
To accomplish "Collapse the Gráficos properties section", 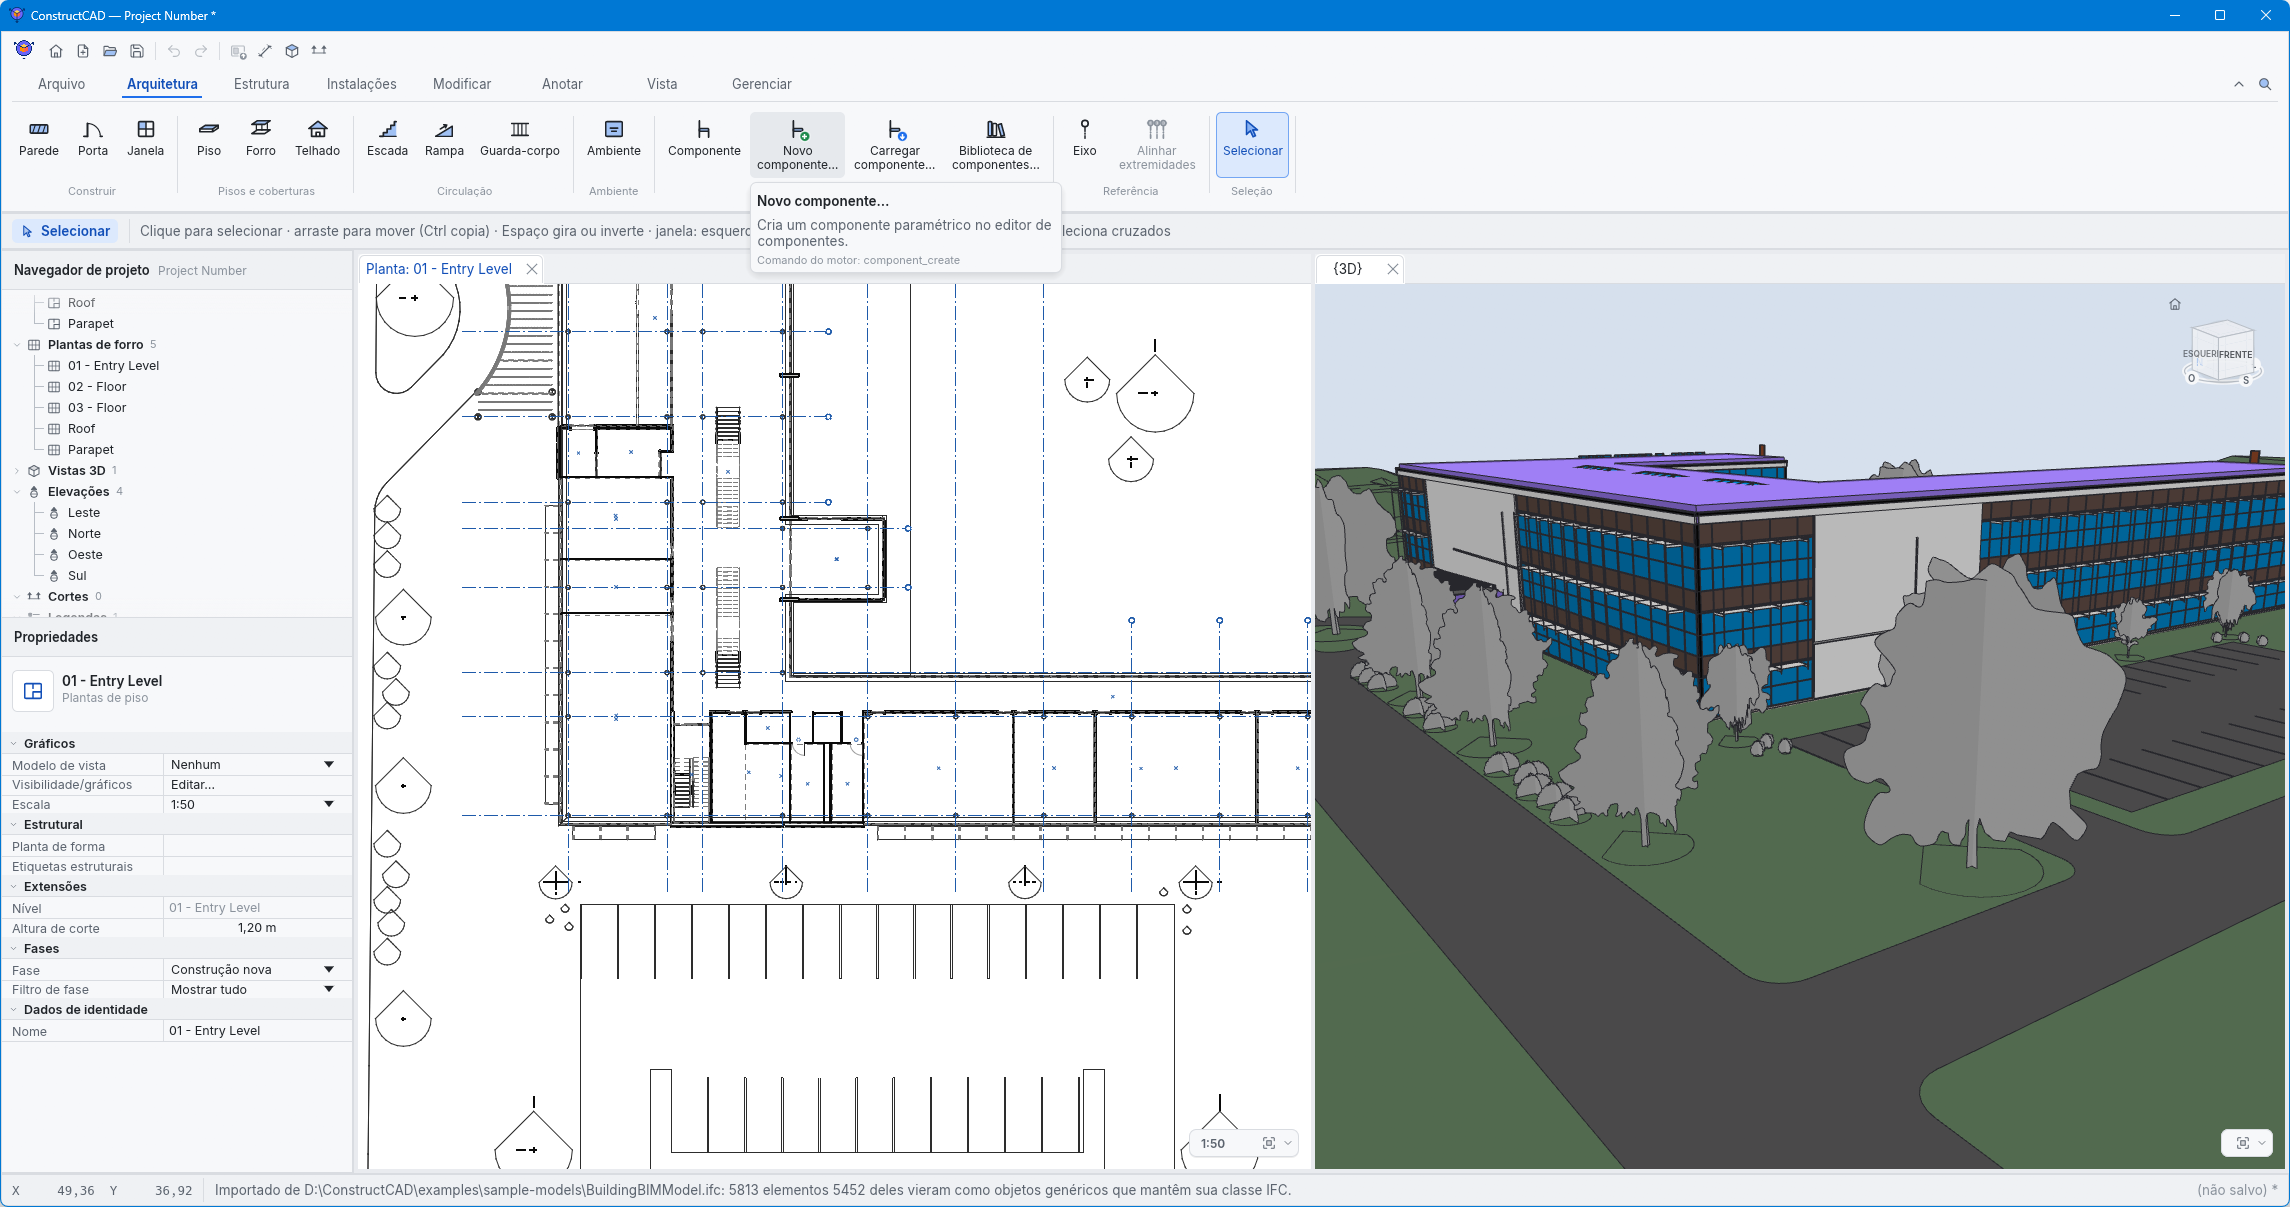I will [14, 744].
